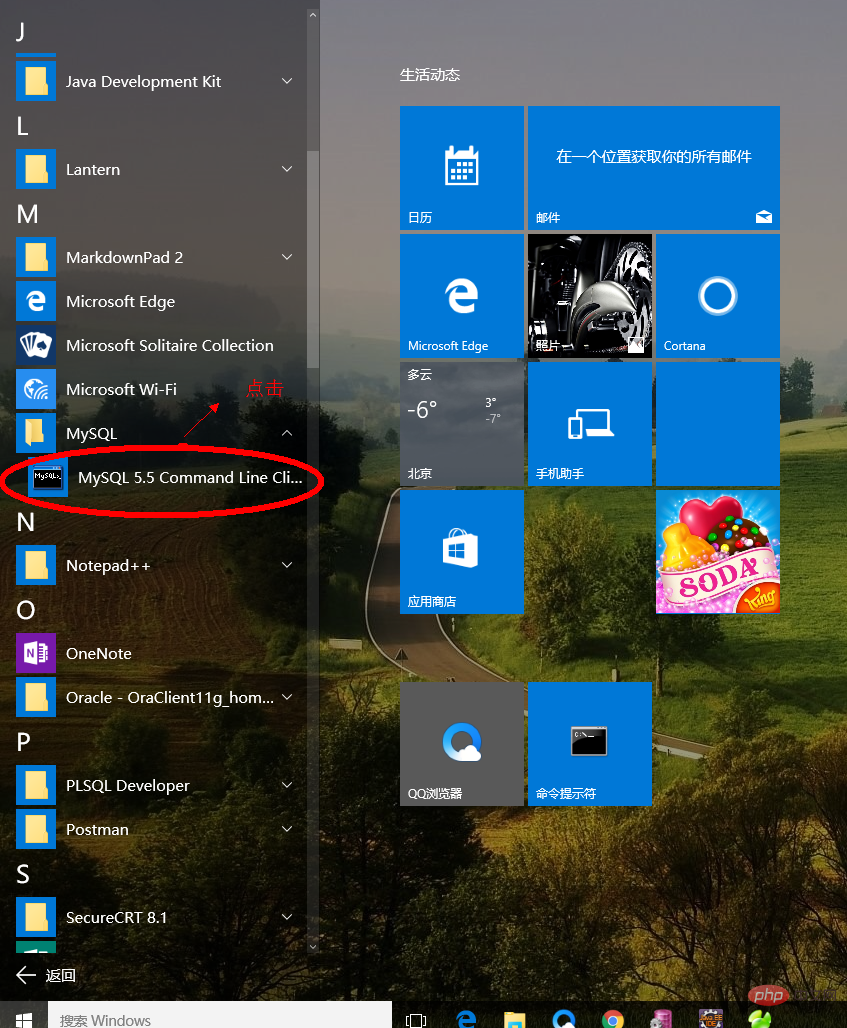Go back with the 返回 button
The height and width of the screenshot is (1028, 847).
46,976
